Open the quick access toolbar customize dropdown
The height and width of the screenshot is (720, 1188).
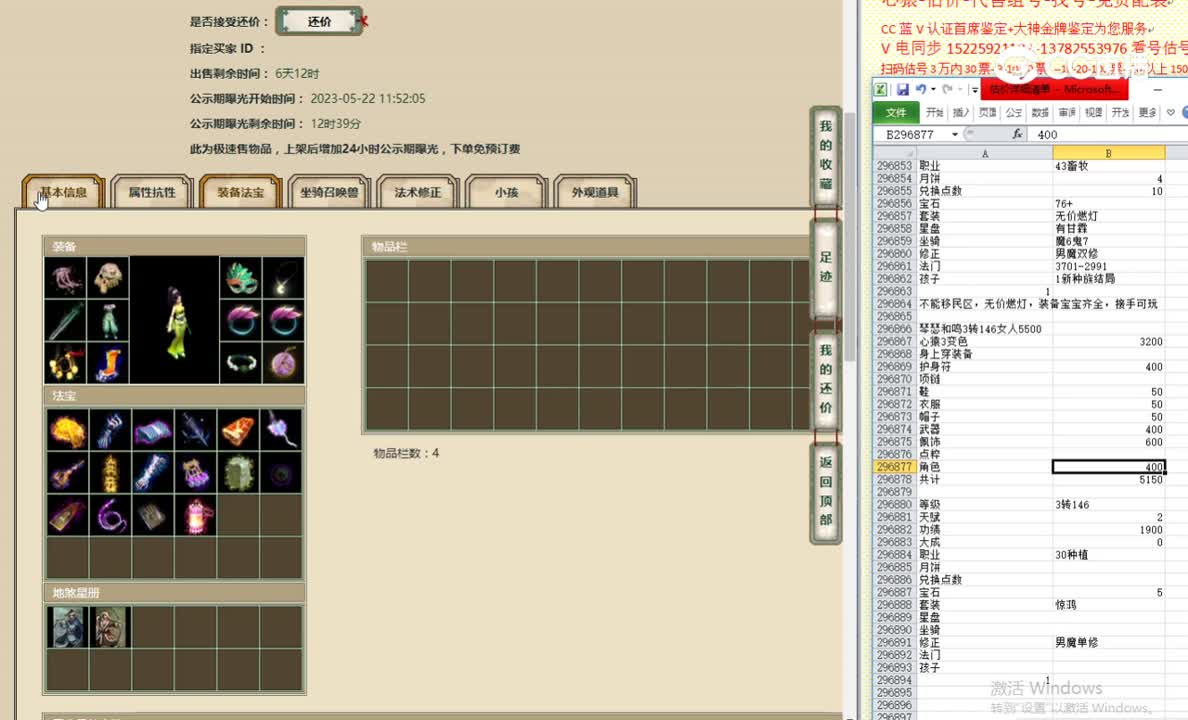pyautogui.click(x=974, y=90)
